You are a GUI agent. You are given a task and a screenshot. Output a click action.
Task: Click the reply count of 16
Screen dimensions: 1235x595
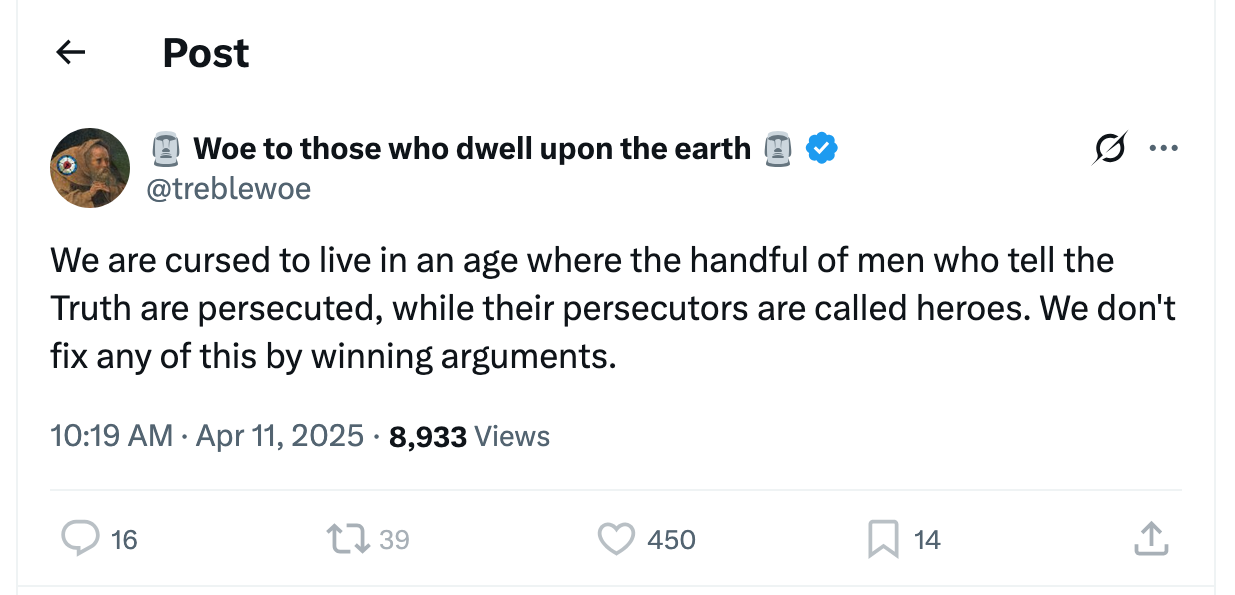coord(124,541)
